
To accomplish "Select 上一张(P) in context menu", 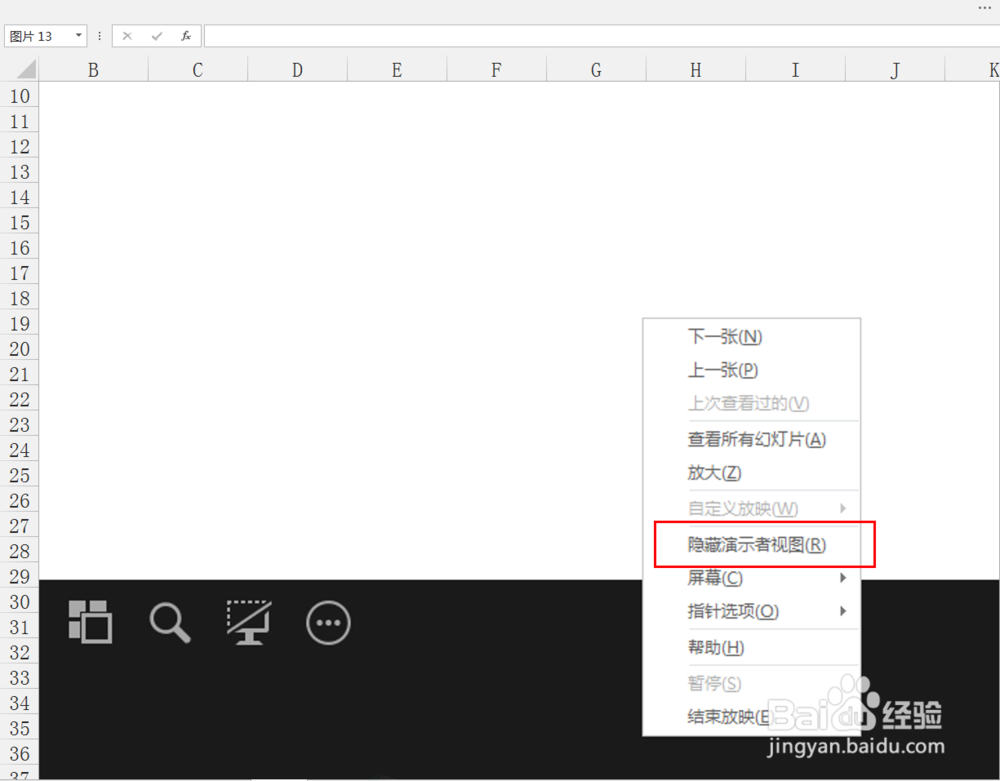I will click(751, 369).
